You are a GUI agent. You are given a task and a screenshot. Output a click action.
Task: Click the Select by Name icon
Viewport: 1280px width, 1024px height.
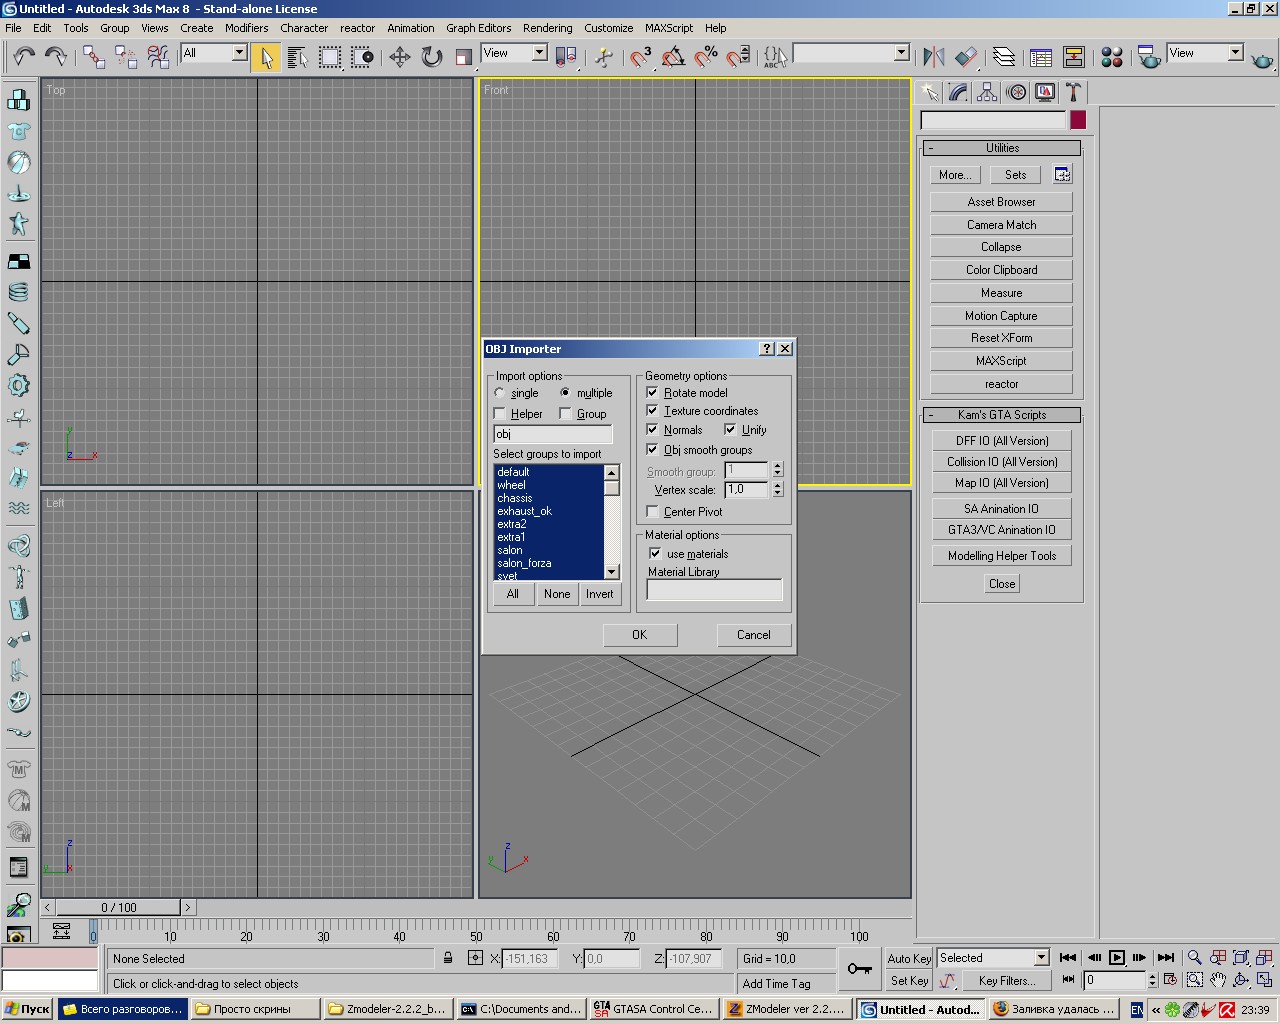coord(298,57)
